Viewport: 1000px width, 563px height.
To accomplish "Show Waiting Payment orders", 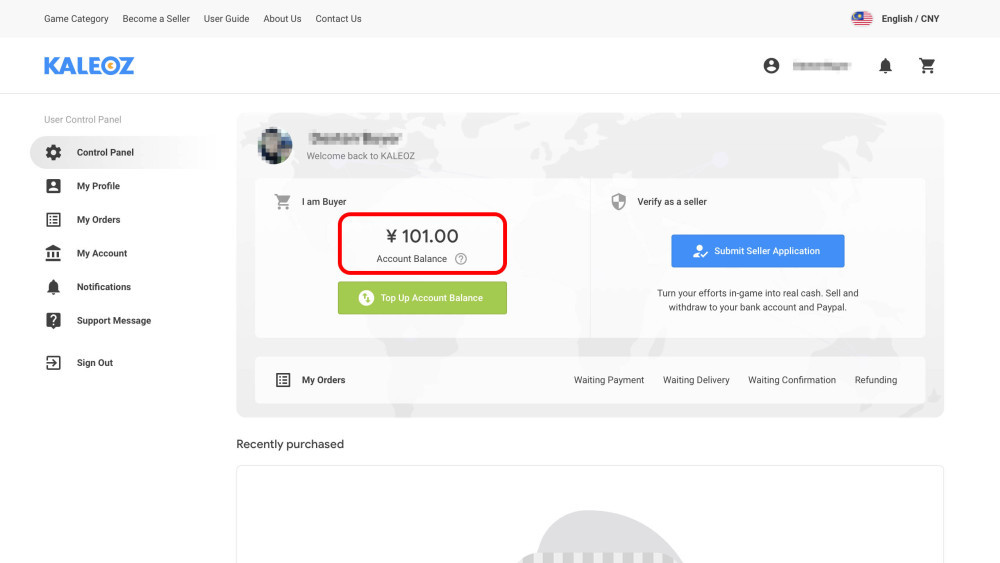I will coord(609,380).
